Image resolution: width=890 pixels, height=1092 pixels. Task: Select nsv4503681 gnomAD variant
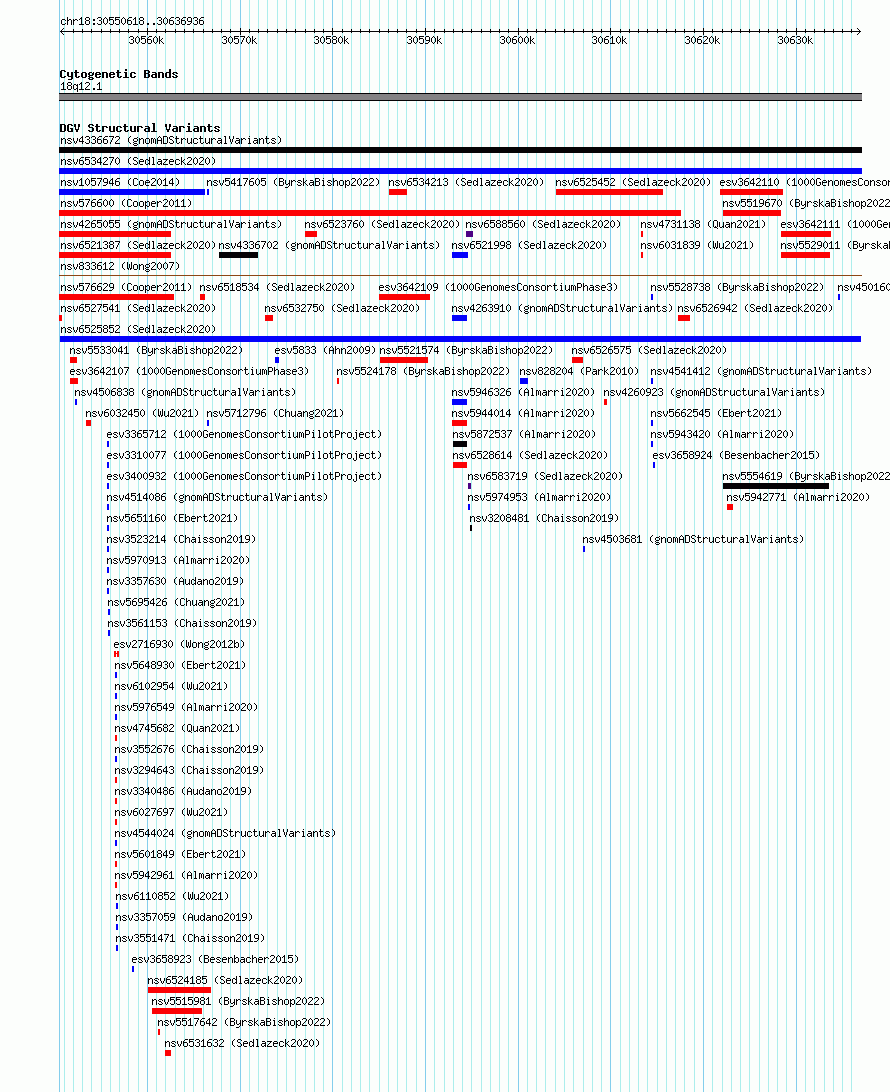(694, 538)
